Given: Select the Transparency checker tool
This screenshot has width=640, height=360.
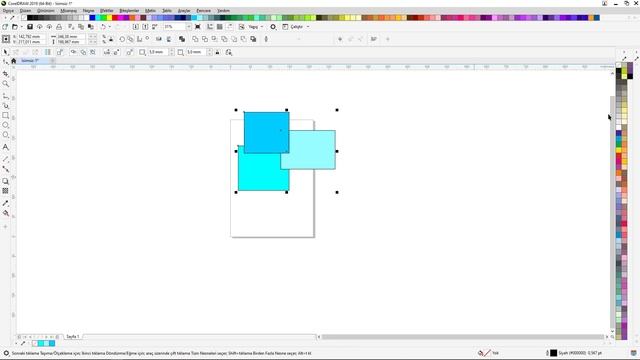Looking at the screenshot, I should [x=5, y=191].
